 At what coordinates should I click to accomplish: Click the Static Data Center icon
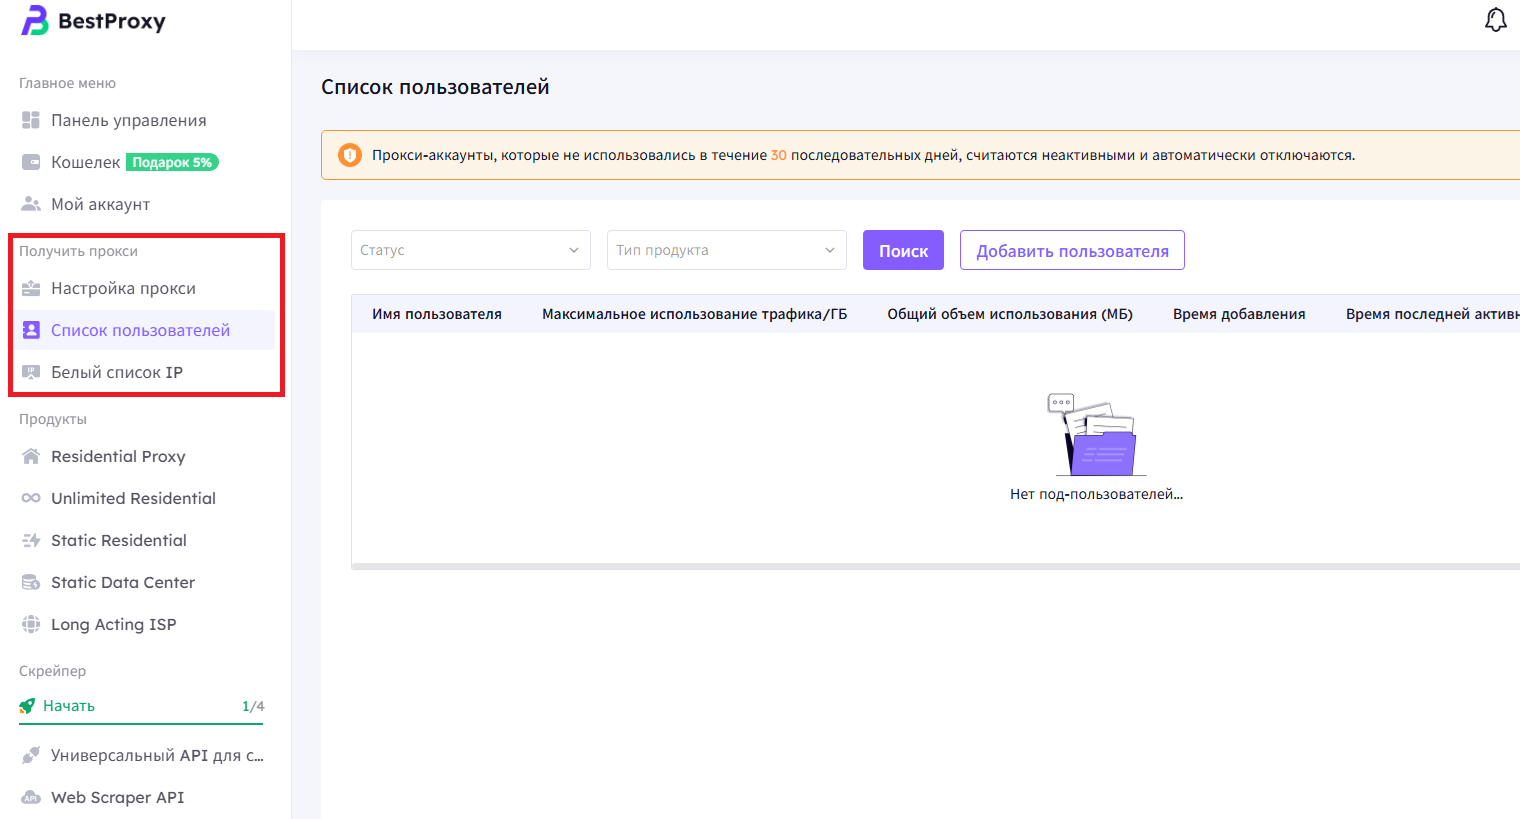tap(31, 582)
